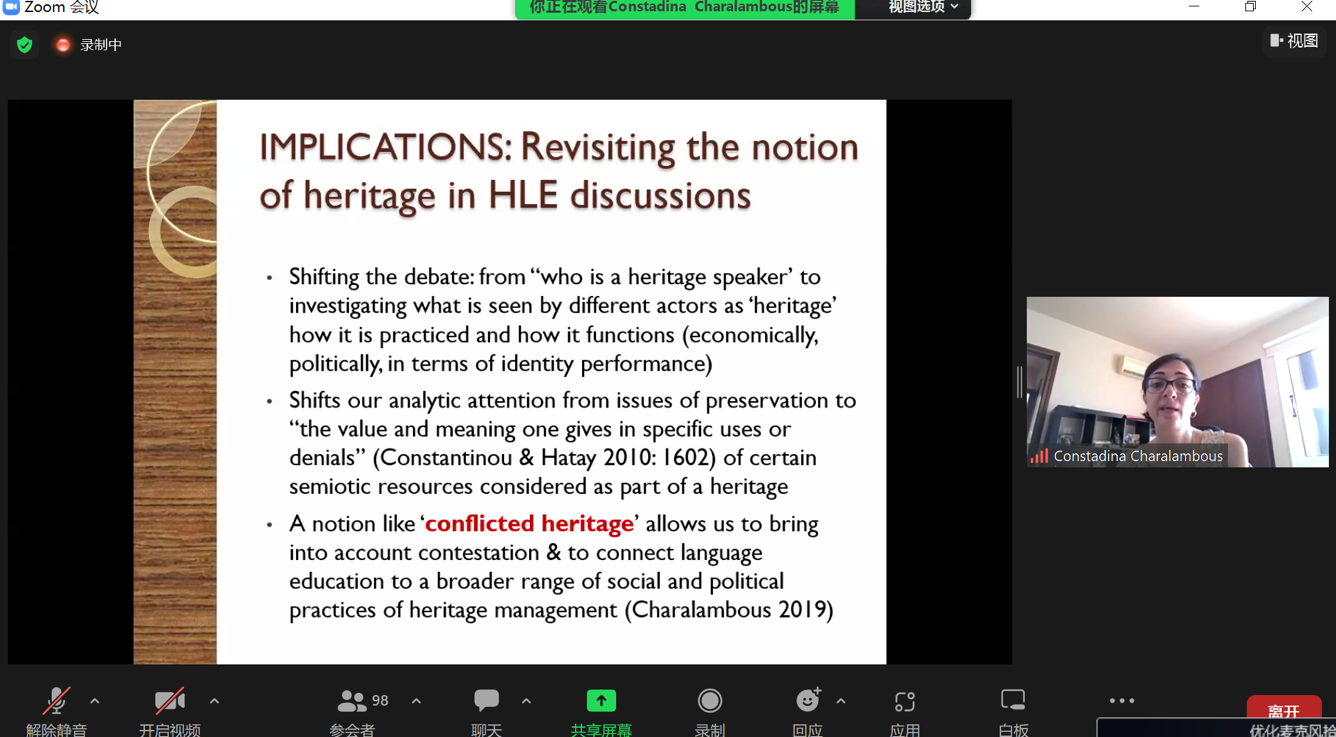Open the View Options dropdown at top
The height and width of the screenshot is (737, 1336).
922,8
